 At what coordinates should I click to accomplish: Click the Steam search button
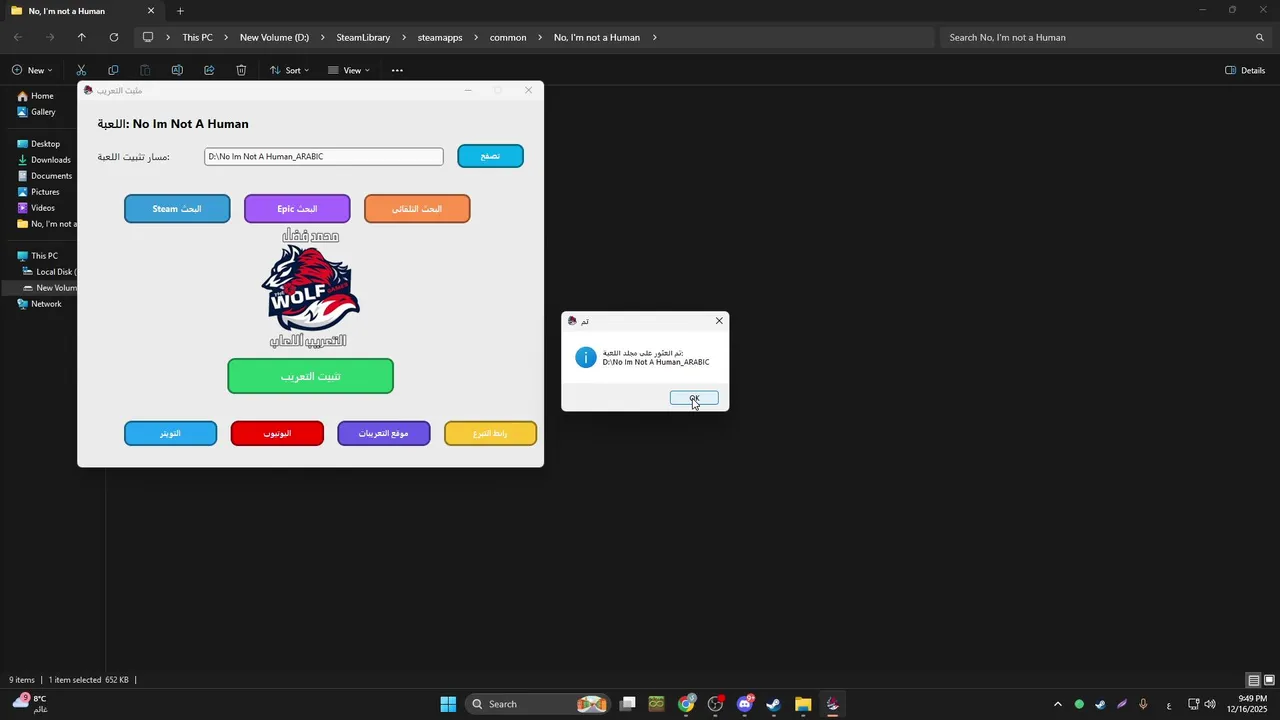pos(177,209)
